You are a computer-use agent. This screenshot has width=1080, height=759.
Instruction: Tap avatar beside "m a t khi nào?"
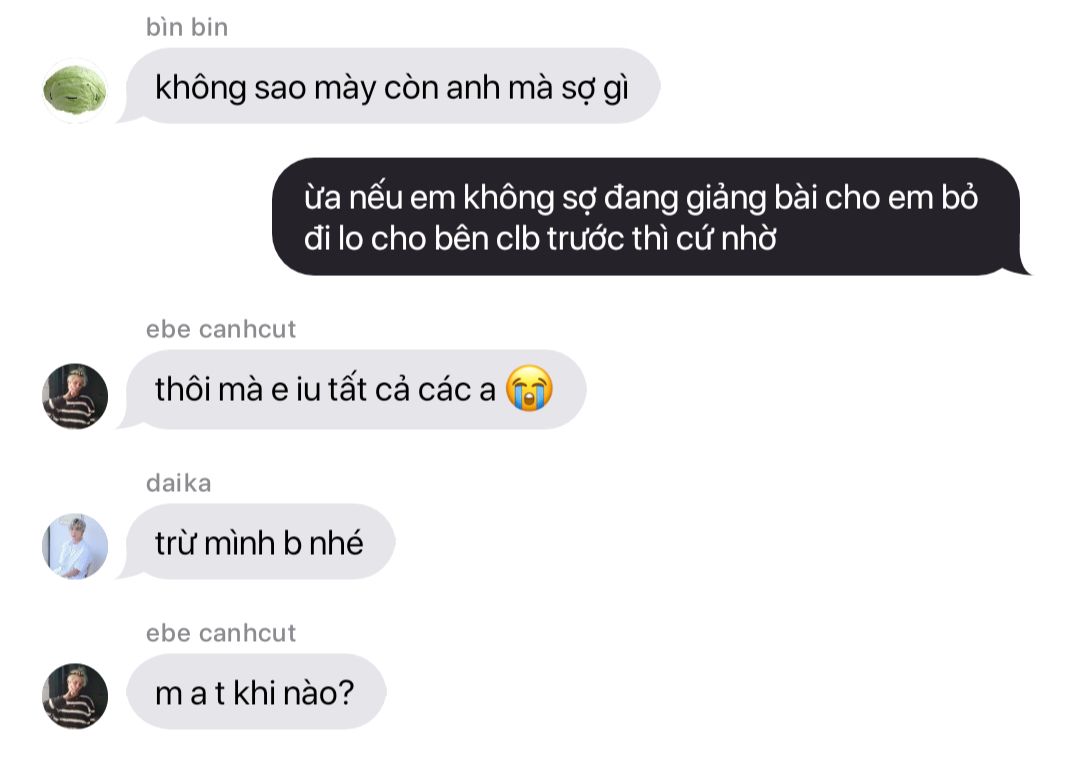coord(74,696)
